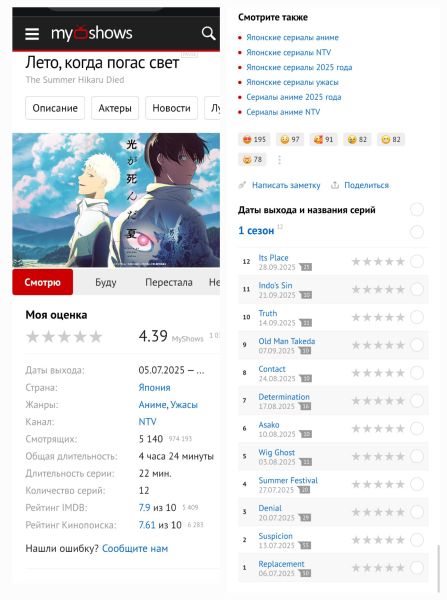Open the hamburger navigation menu

(32, 34)
